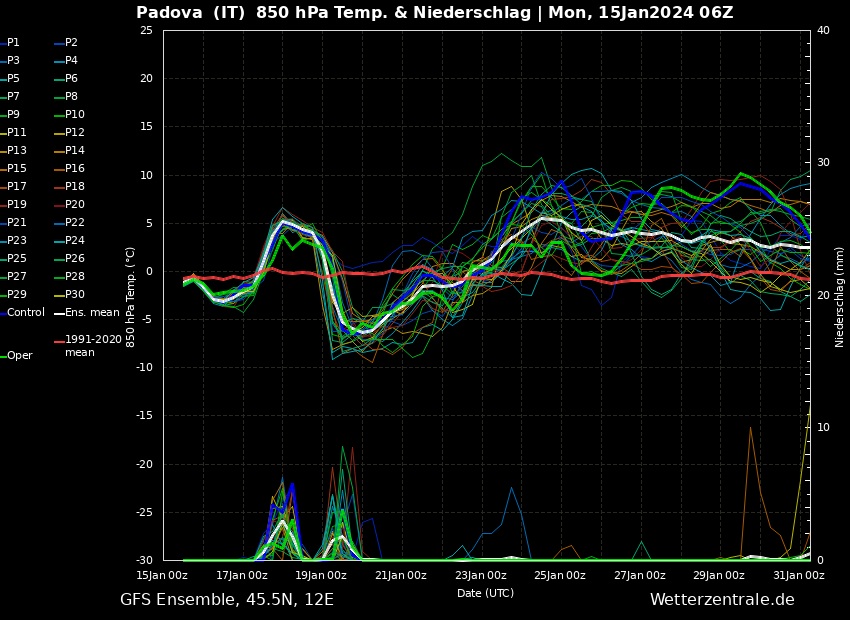Click the 27Jan 00z axis label
The image size is (850, 620).
point(640,575)
